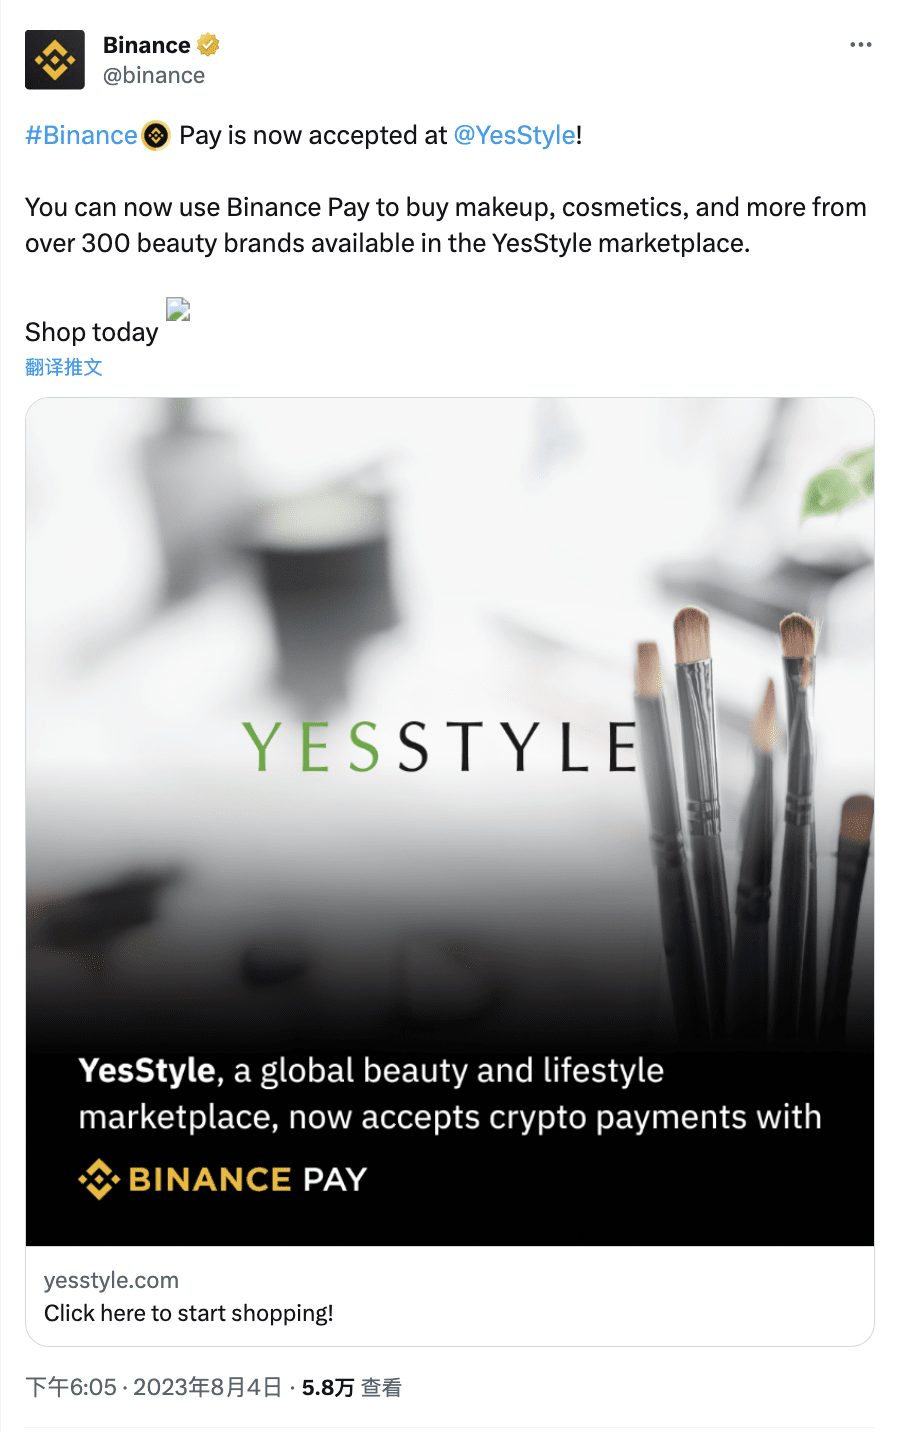Image resolution: width=898 pixels, height=1432 pixels.
Task: Click the 5.8万 查看 view count
Action: pos(352,1388)
